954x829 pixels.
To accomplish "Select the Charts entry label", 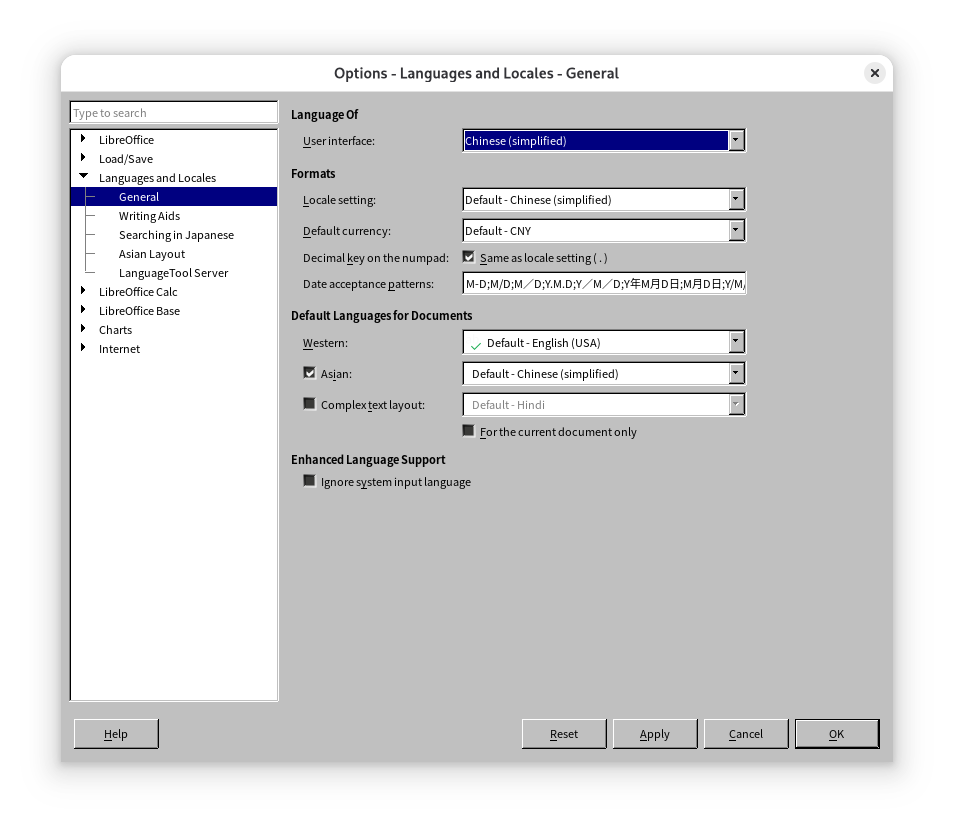I will click(x=115, y=330).
